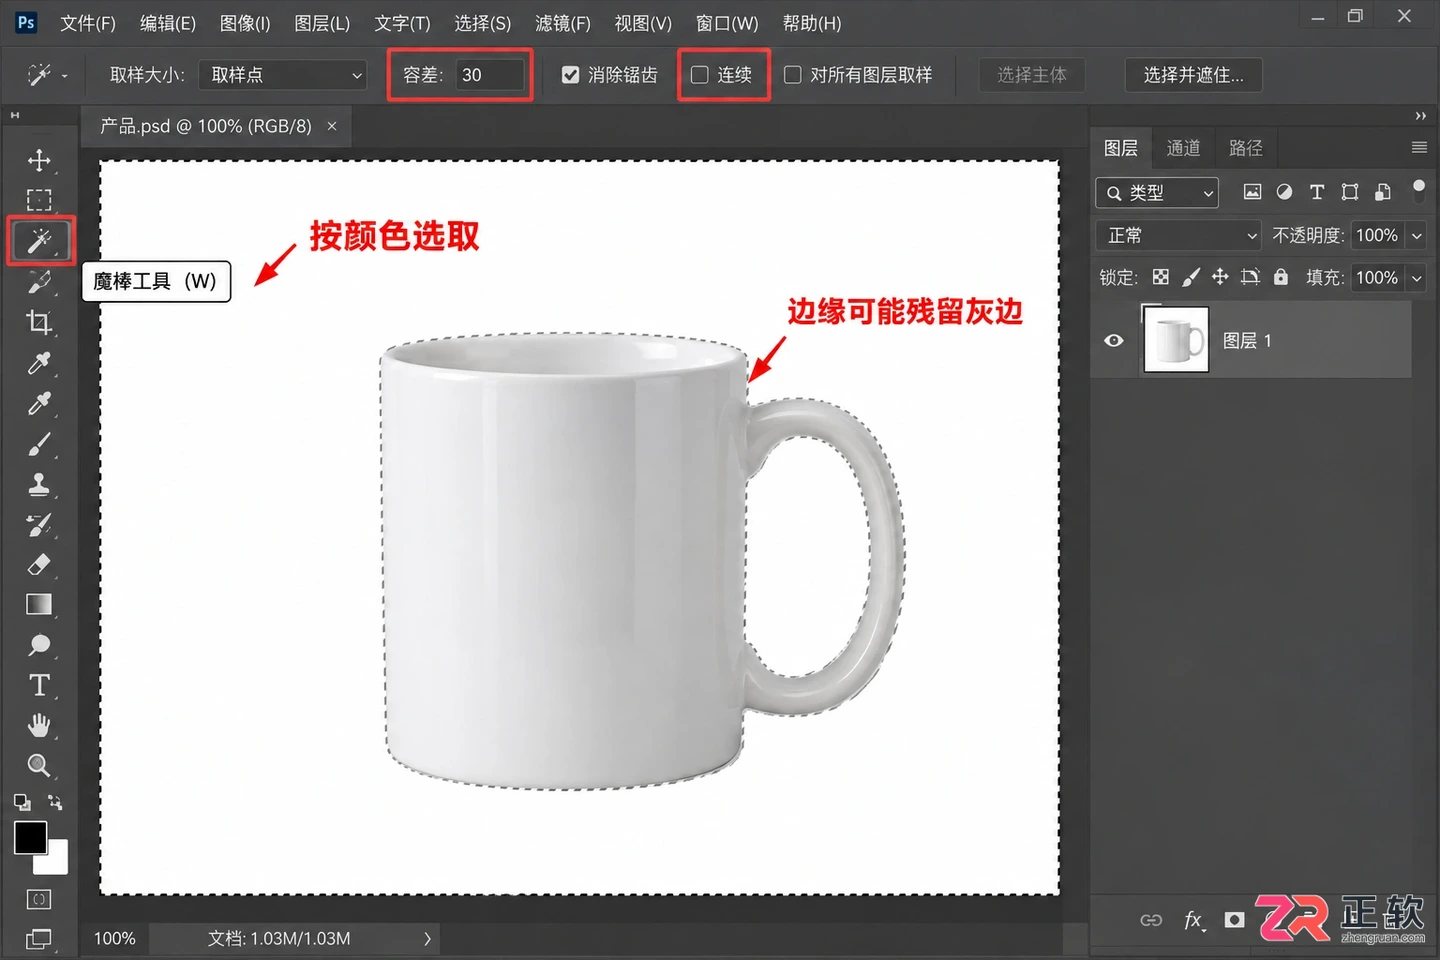
Task: Add a layer mask
Action: (1235, 920)
